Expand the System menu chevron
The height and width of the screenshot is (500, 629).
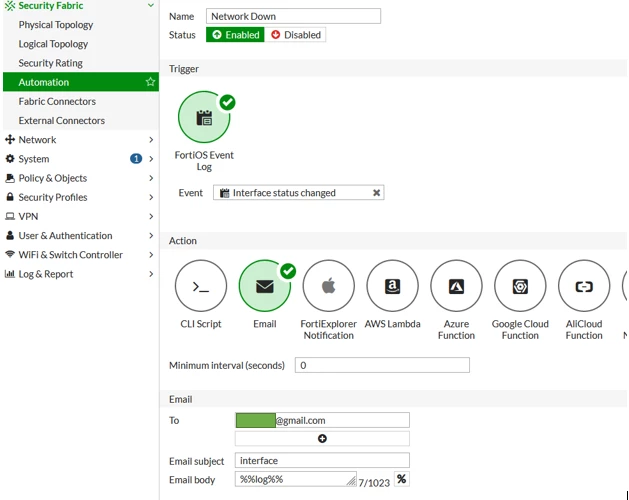point(151,159)
